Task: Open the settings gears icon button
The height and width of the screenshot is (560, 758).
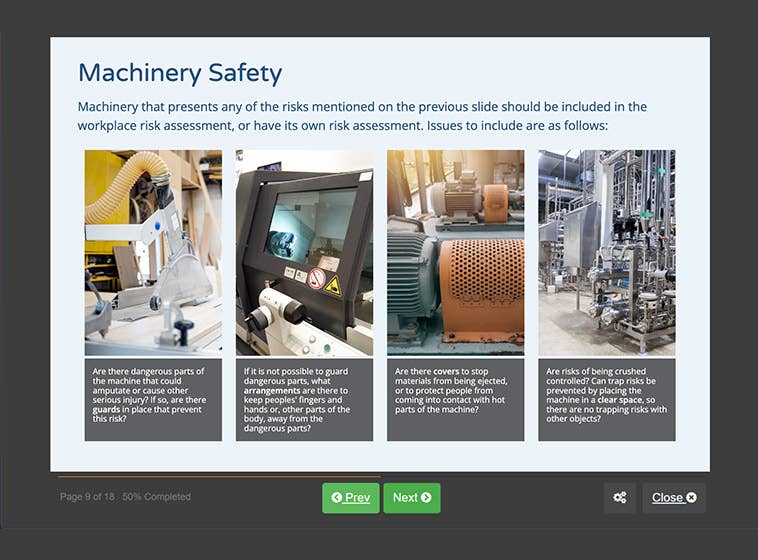Action: (619, 498)
